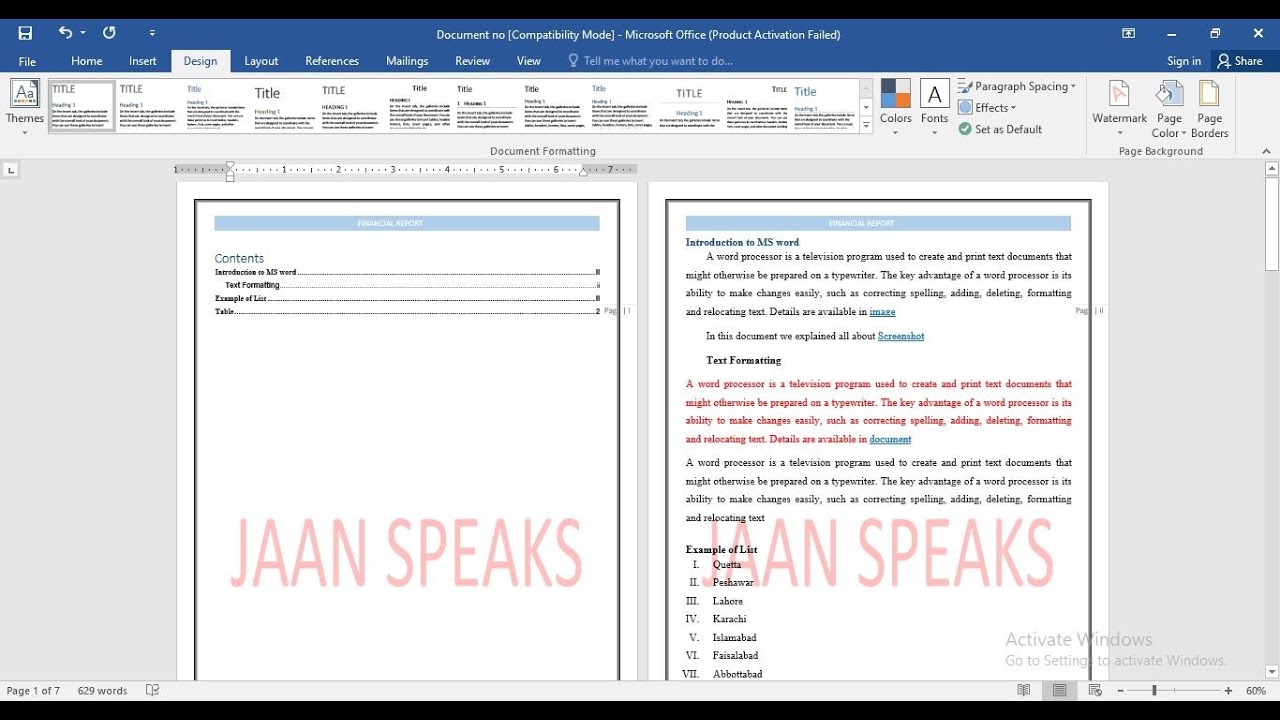This screenshot has height=720, width=1280.
Task: Expand the Document Formatting gallery with More arrow
Action: pos(866,125)
